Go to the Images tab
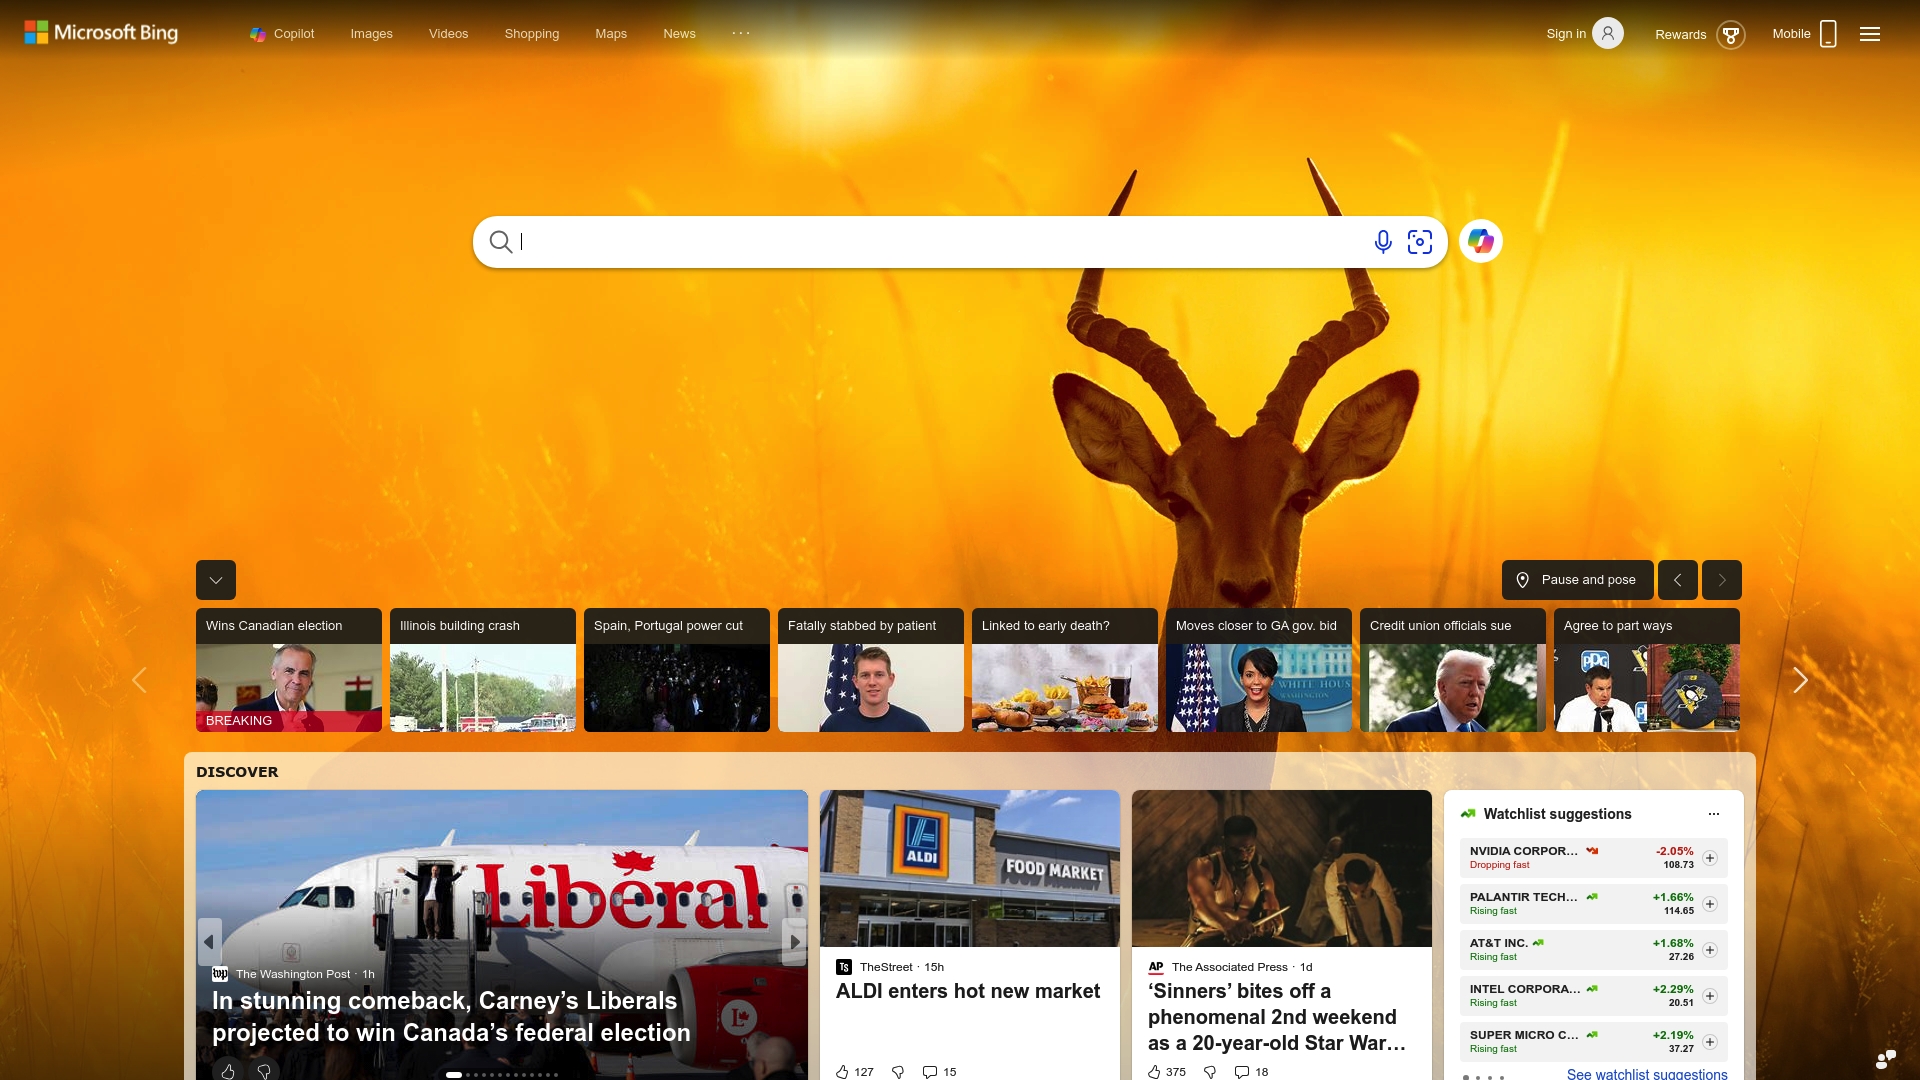 pos(371,33)
